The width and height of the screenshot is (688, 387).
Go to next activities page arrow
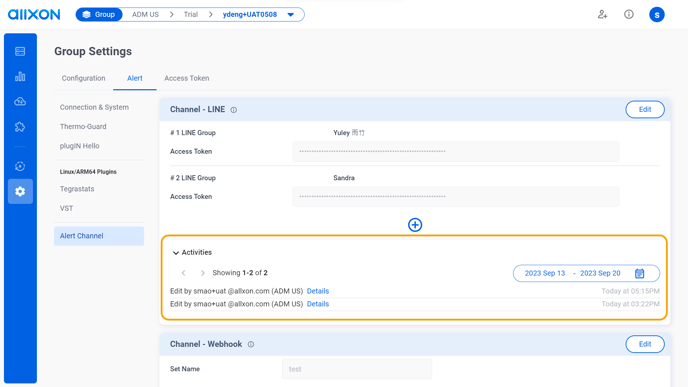pos(202,273)
